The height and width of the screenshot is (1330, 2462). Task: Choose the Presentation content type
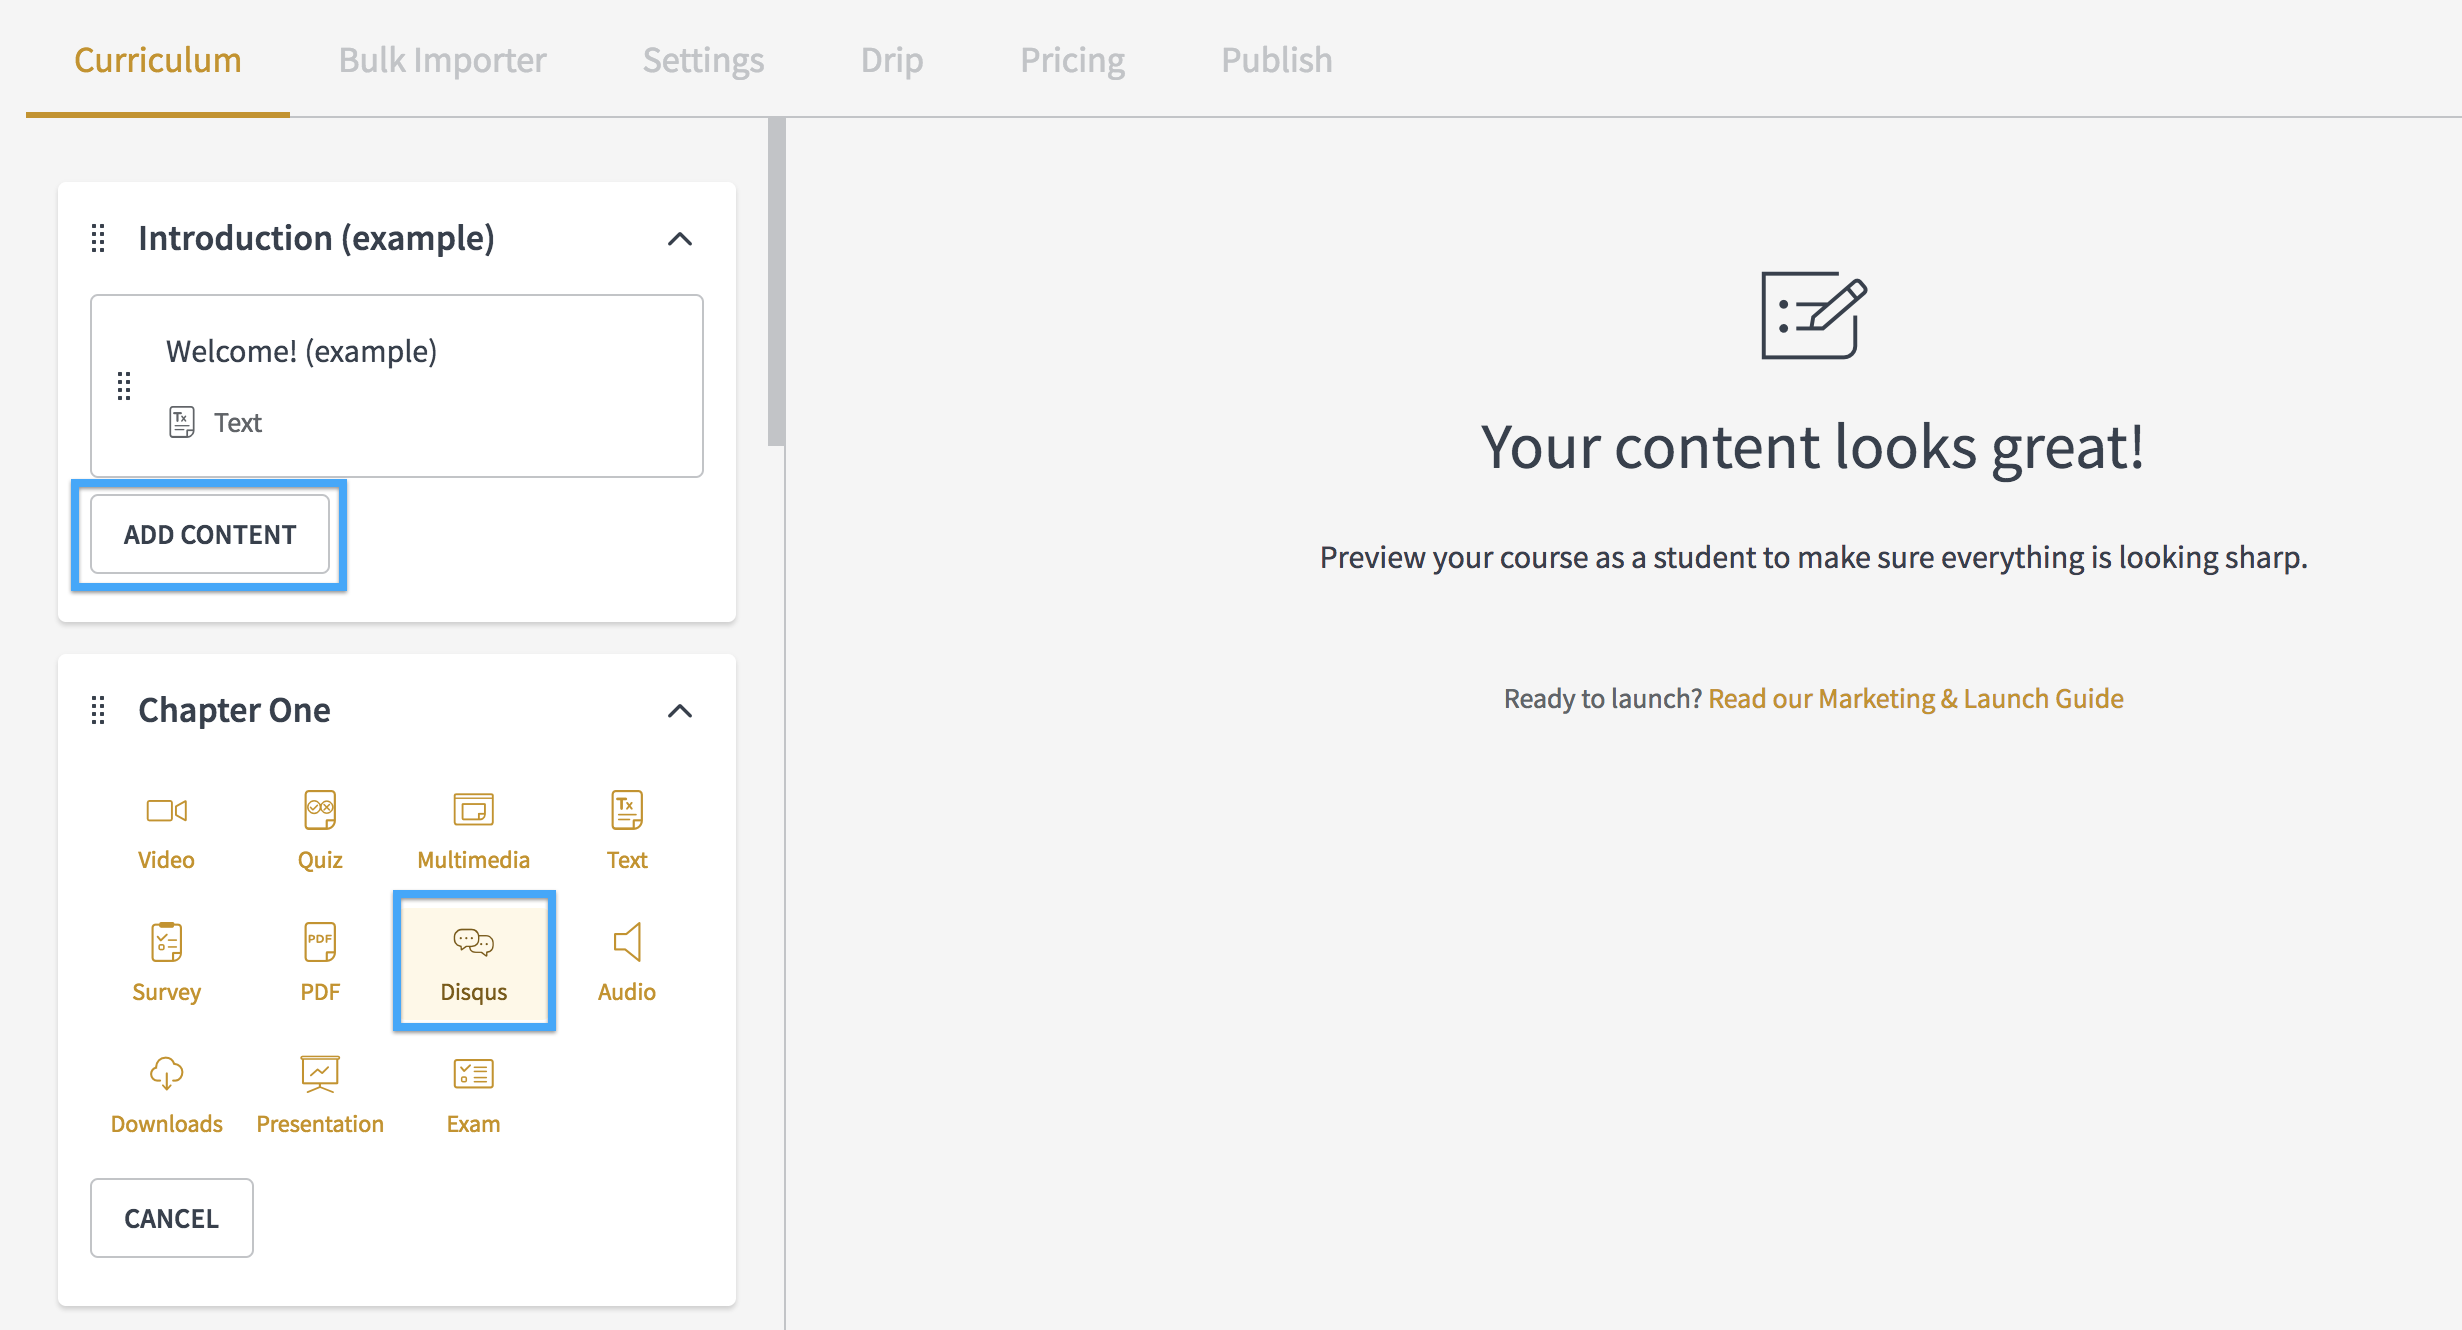coord(320,1094)
